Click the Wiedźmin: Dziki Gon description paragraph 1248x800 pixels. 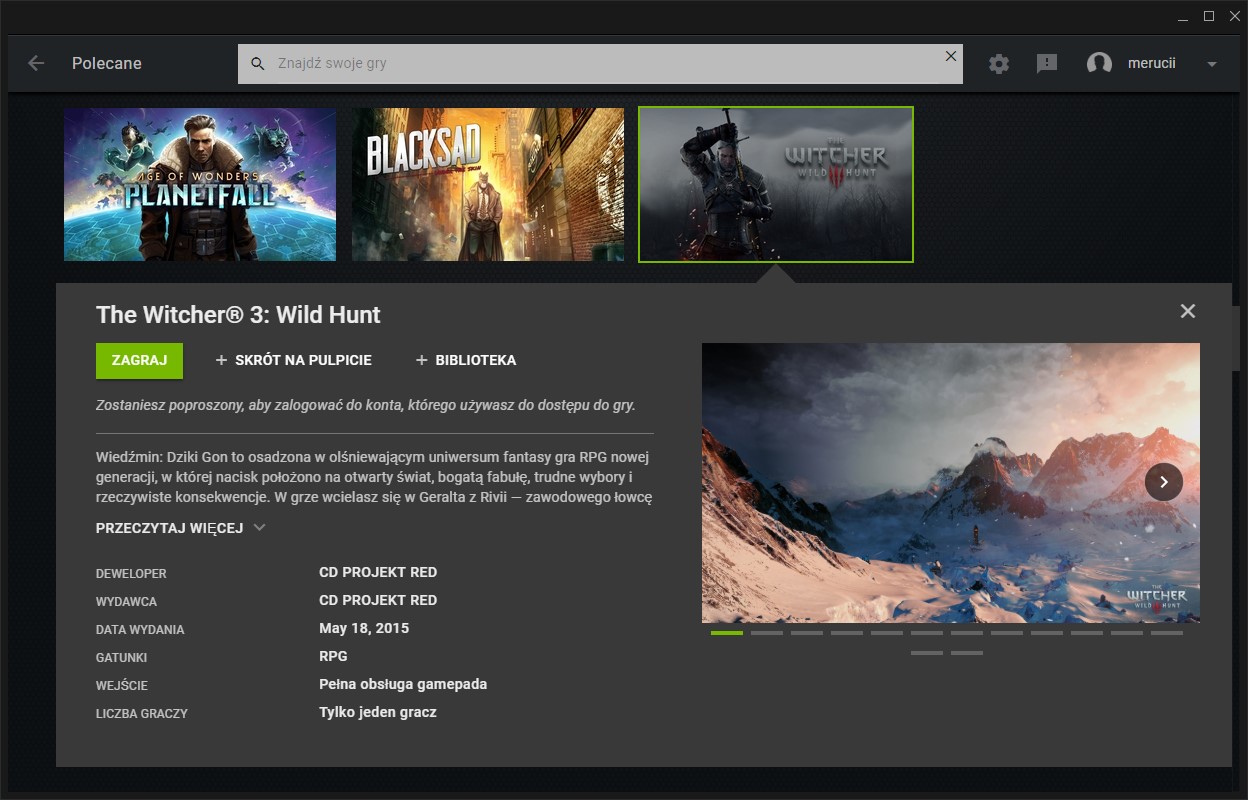tap(375, 477)
